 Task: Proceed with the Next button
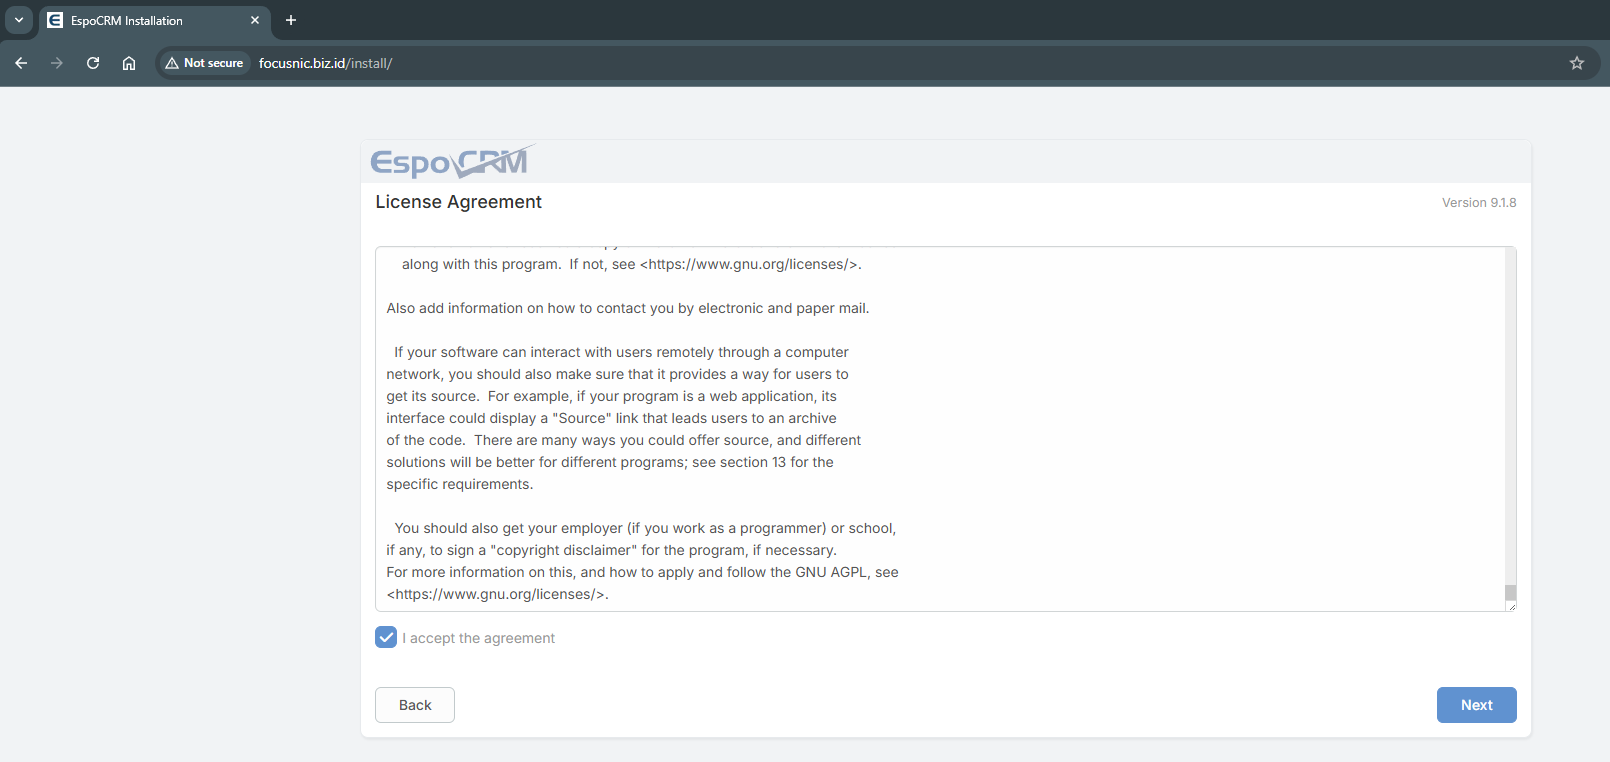pyautogui.click(x=1476, y=705)
